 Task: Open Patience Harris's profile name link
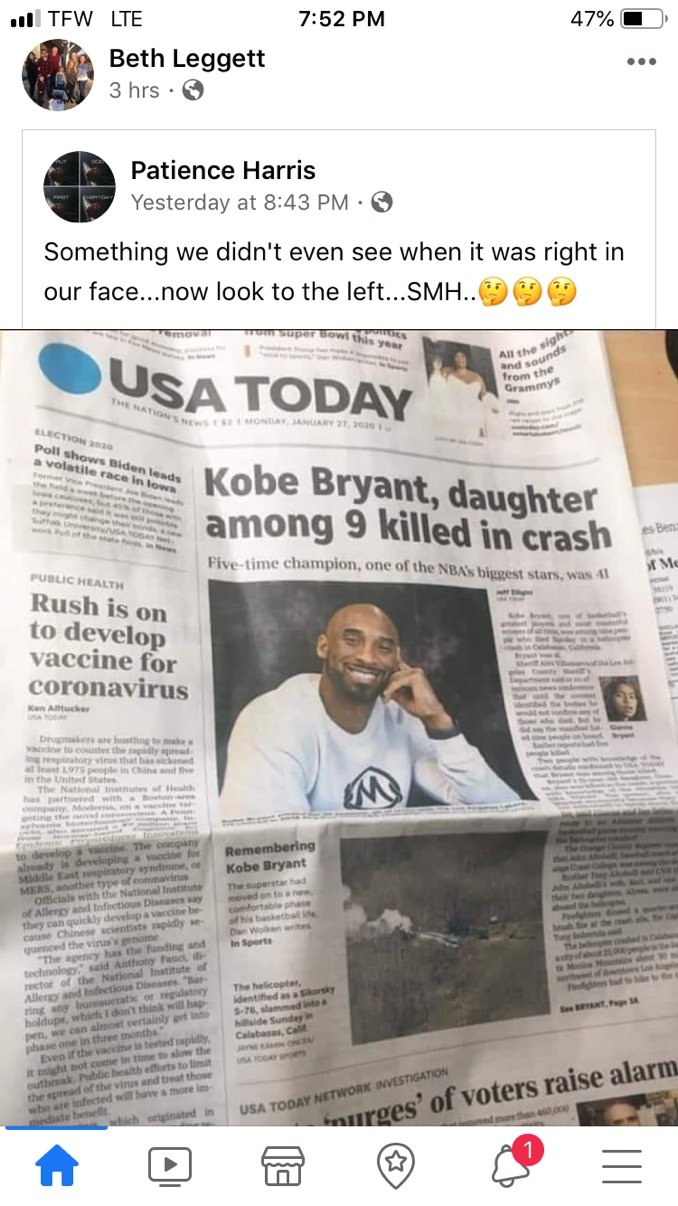click(x=223, y=170)
